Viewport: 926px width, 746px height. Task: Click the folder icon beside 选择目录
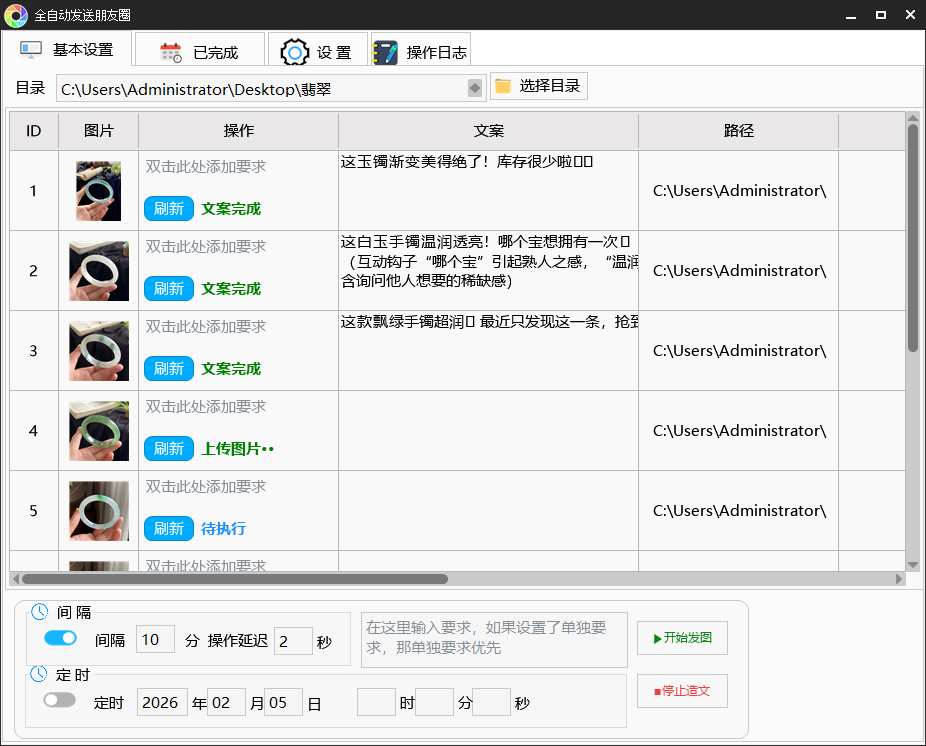pos(502,85)
